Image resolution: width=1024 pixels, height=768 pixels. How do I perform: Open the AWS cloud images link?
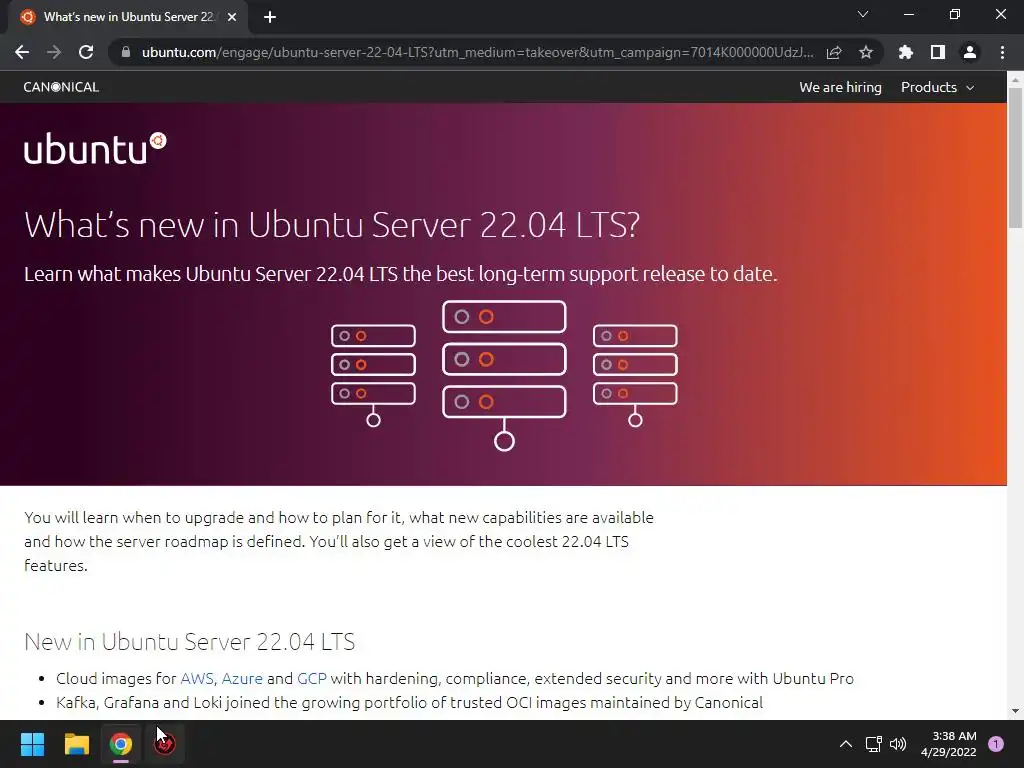(197, 679)
